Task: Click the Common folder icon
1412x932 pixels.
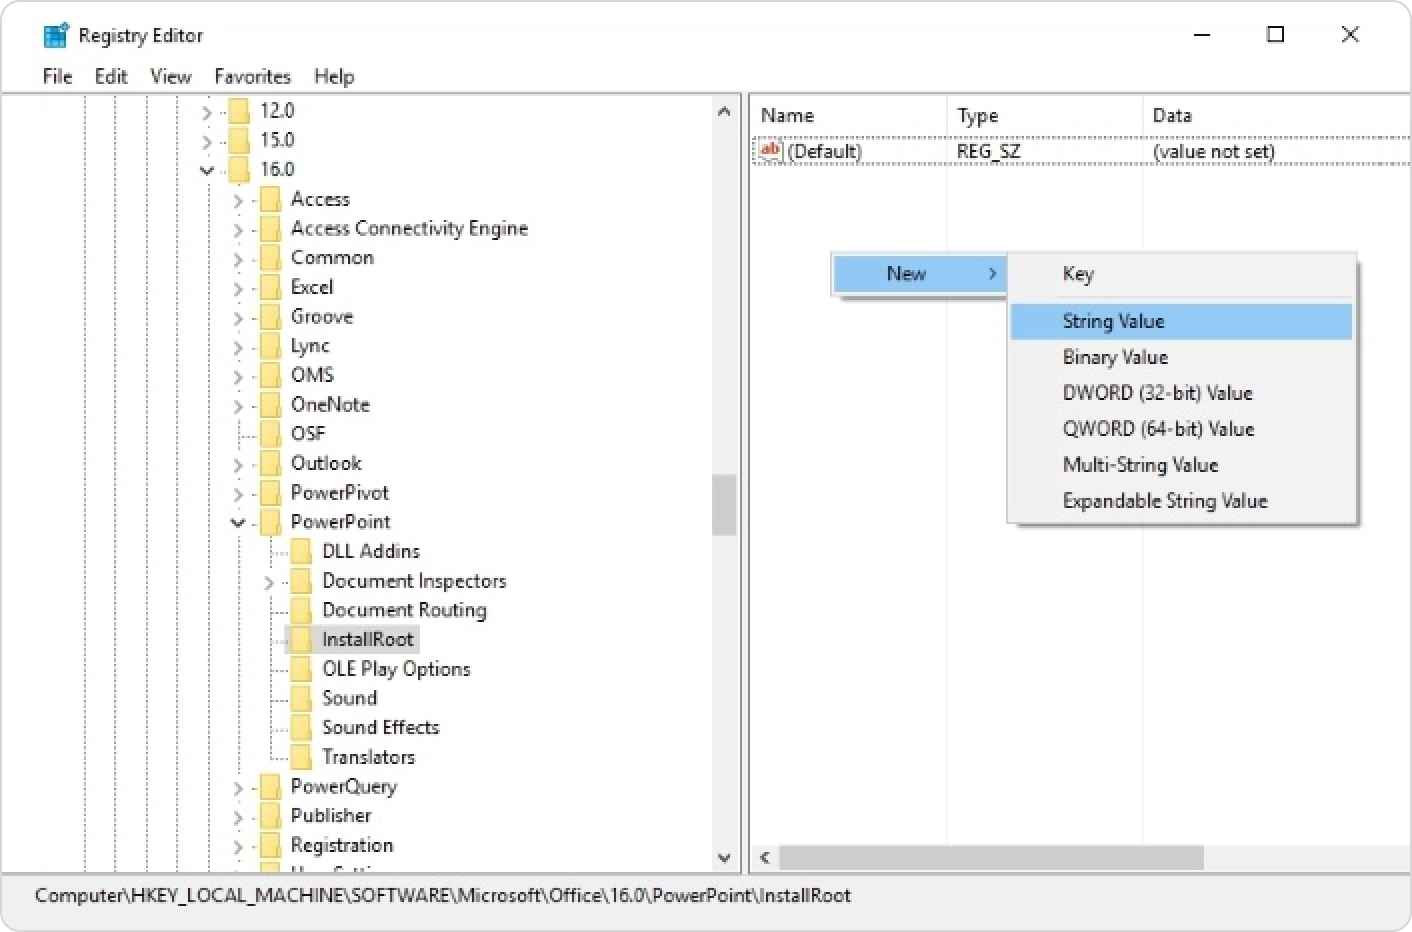Action: 269,258
